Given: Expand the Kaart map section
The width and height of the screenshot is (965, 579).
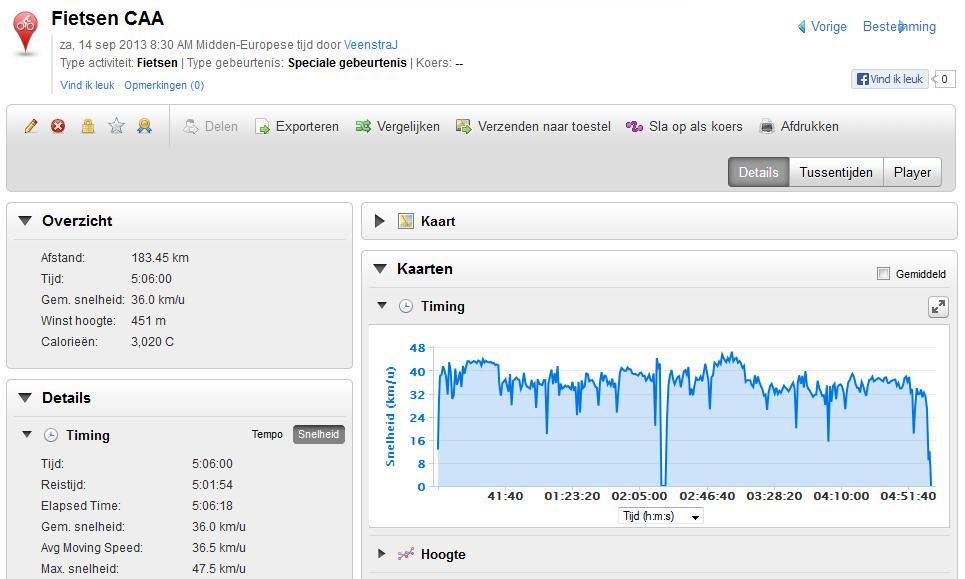Looking at the screenshot, I should (x=380, y=221).
